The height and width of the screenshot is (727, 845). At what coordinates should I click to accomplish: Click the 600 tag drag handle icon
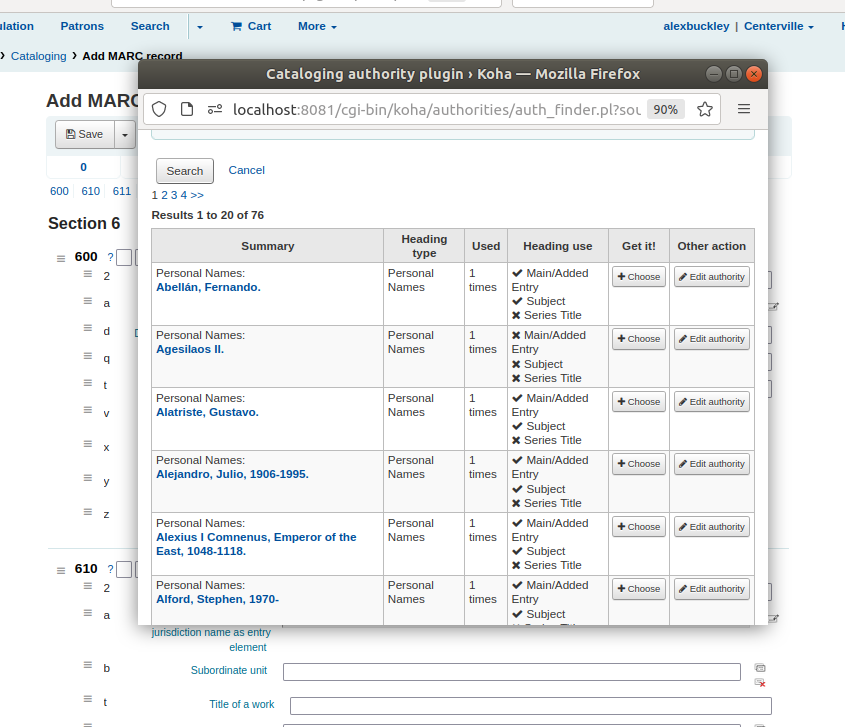[x=61, y=259]
